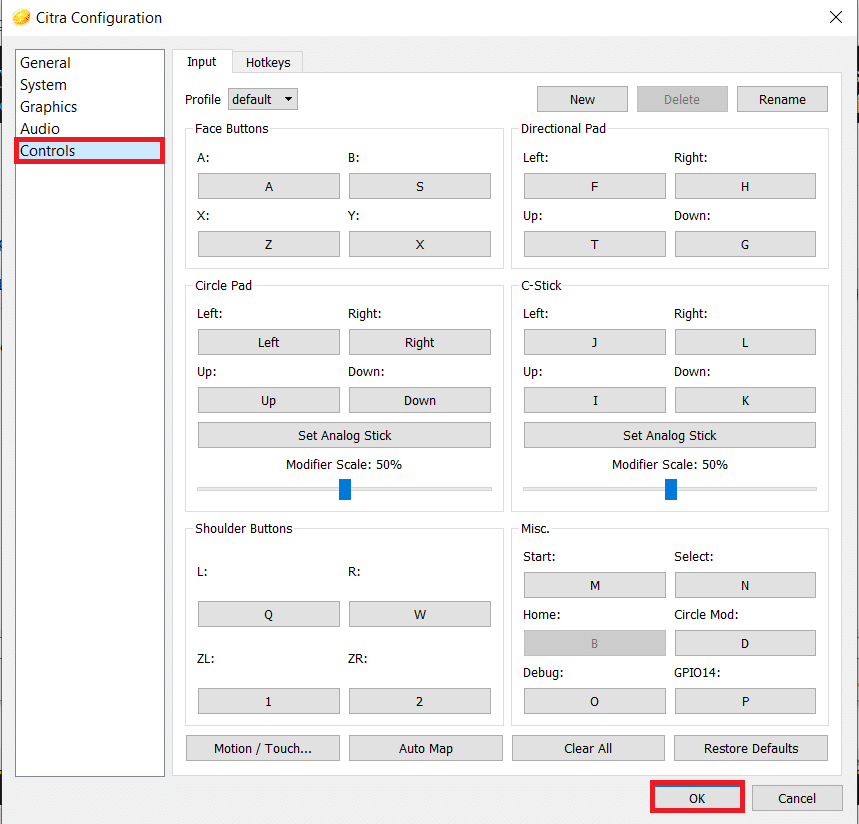Choose the General category in sidebar
This screenshot has width=859, height=824.
(x=45, y=63)
